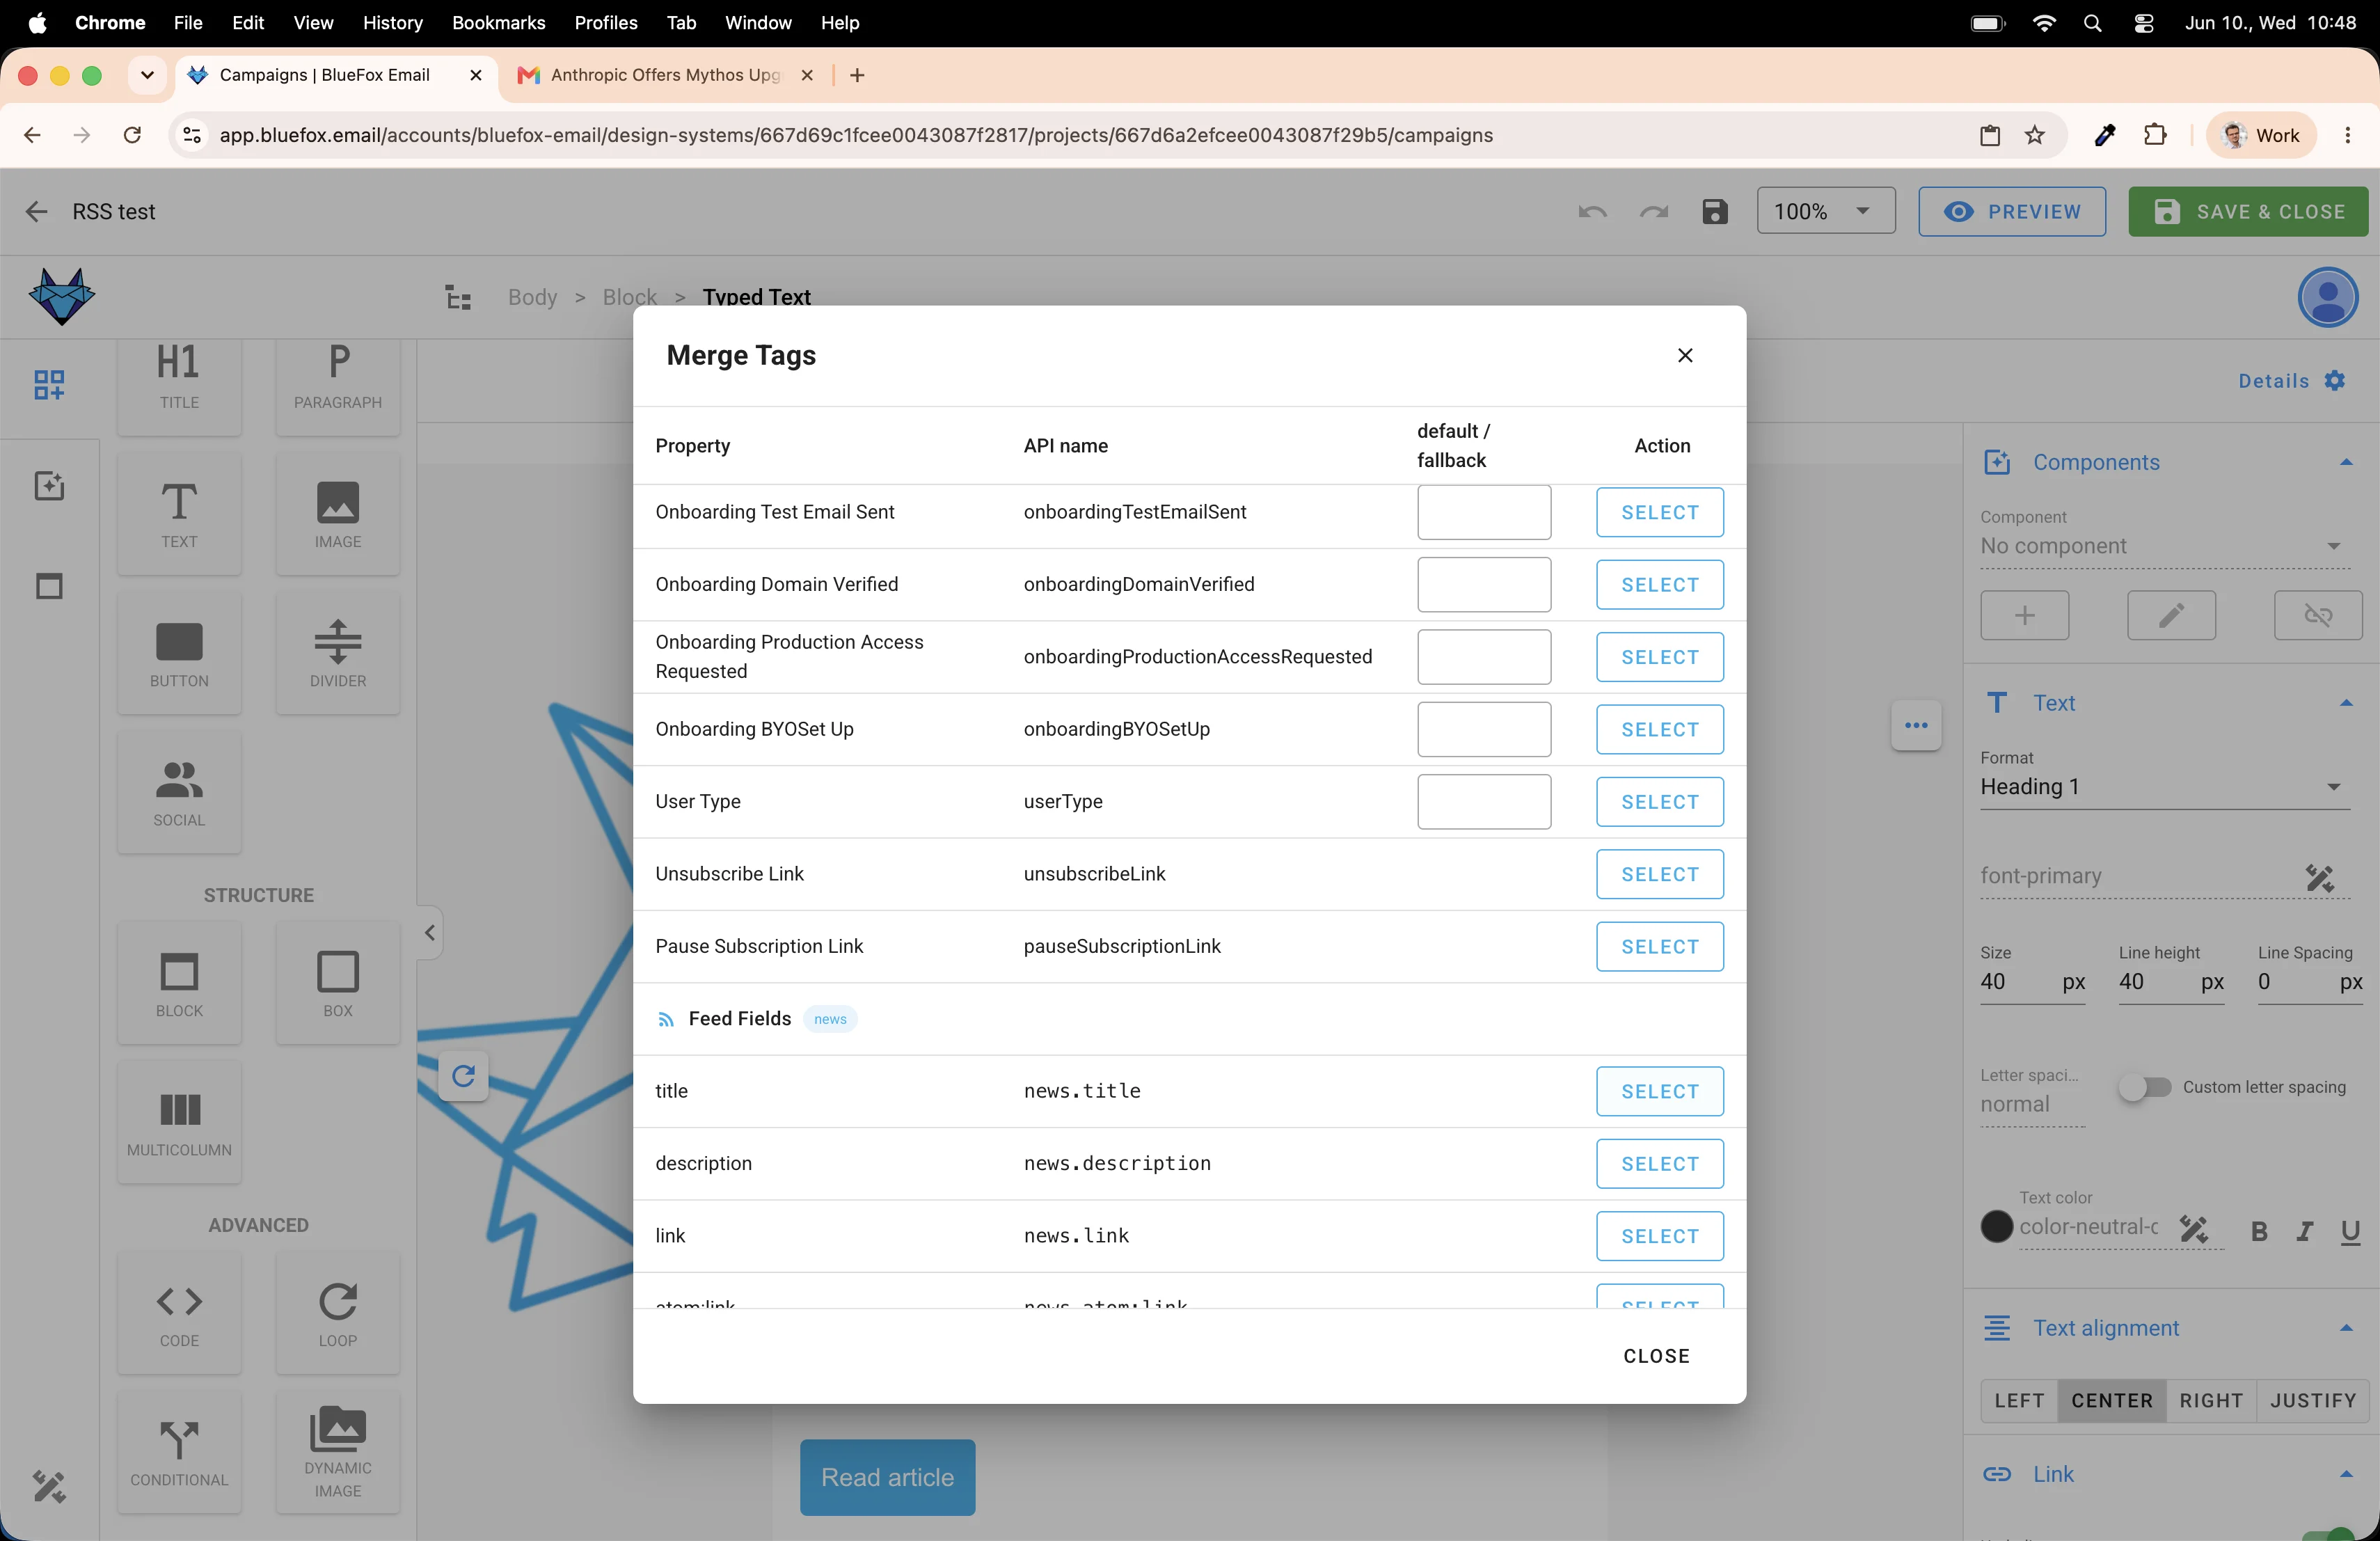Image resolution: width=2380 pixels, height=1541 pixels.
Task: Open the History menu
Action: 392,22
